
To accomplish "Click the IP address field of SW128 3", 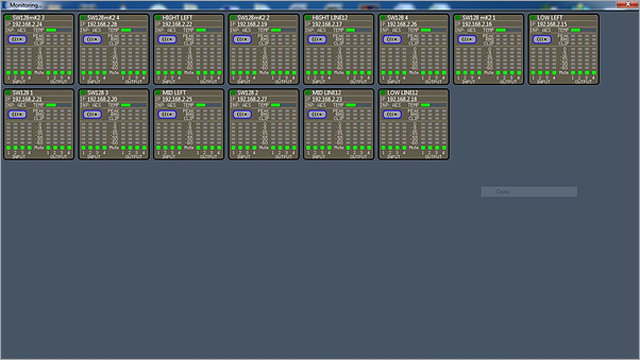I will click(x=102, y=99).
